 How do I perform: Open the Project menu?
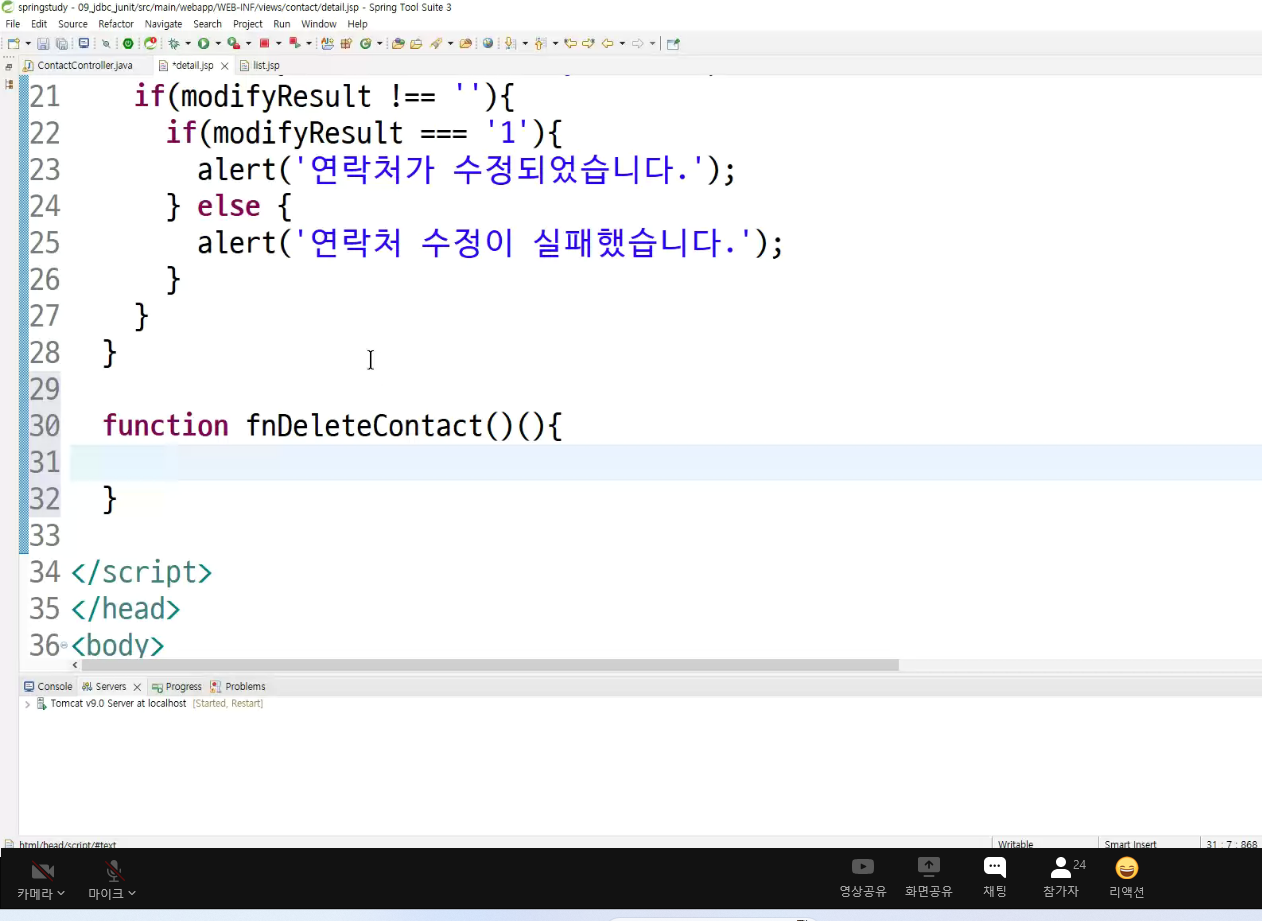[248, 24]
